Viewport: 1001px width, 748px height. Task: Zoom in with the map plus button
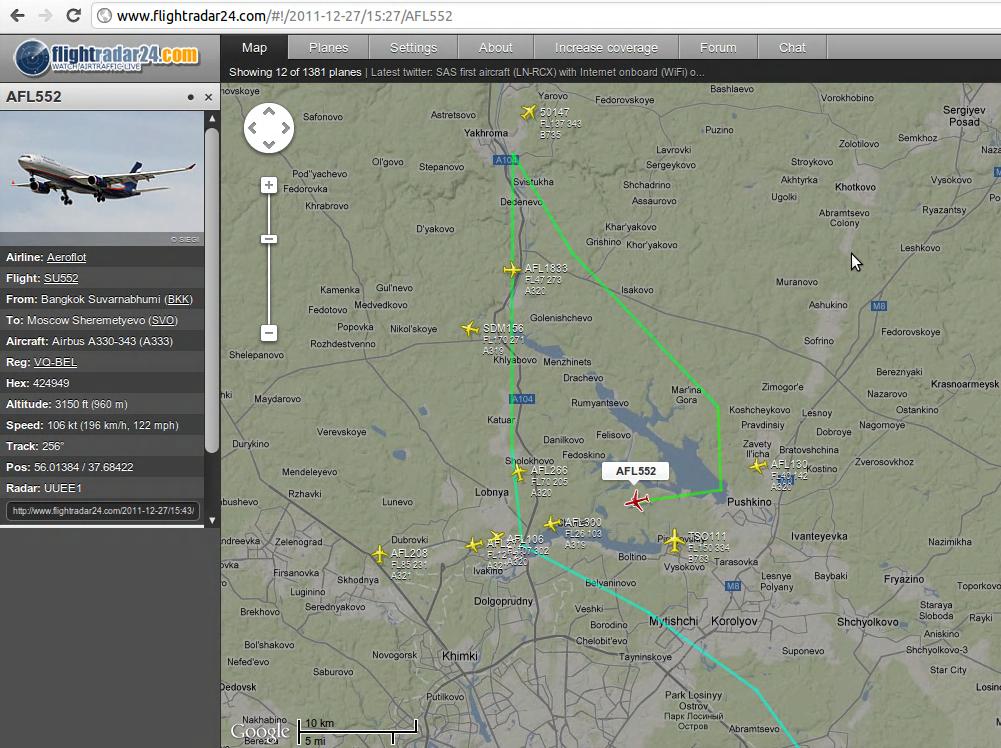(x=269, y=185)
